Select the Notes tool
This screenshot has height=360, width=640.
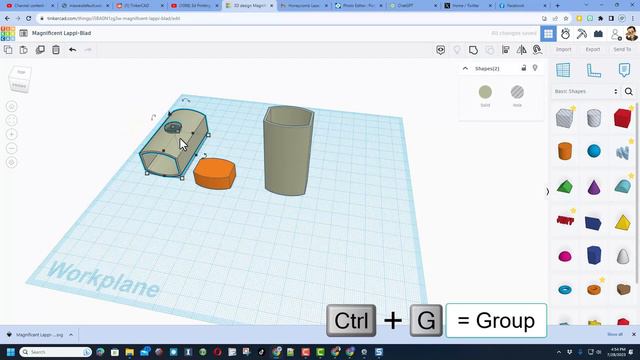coord(624,70)
